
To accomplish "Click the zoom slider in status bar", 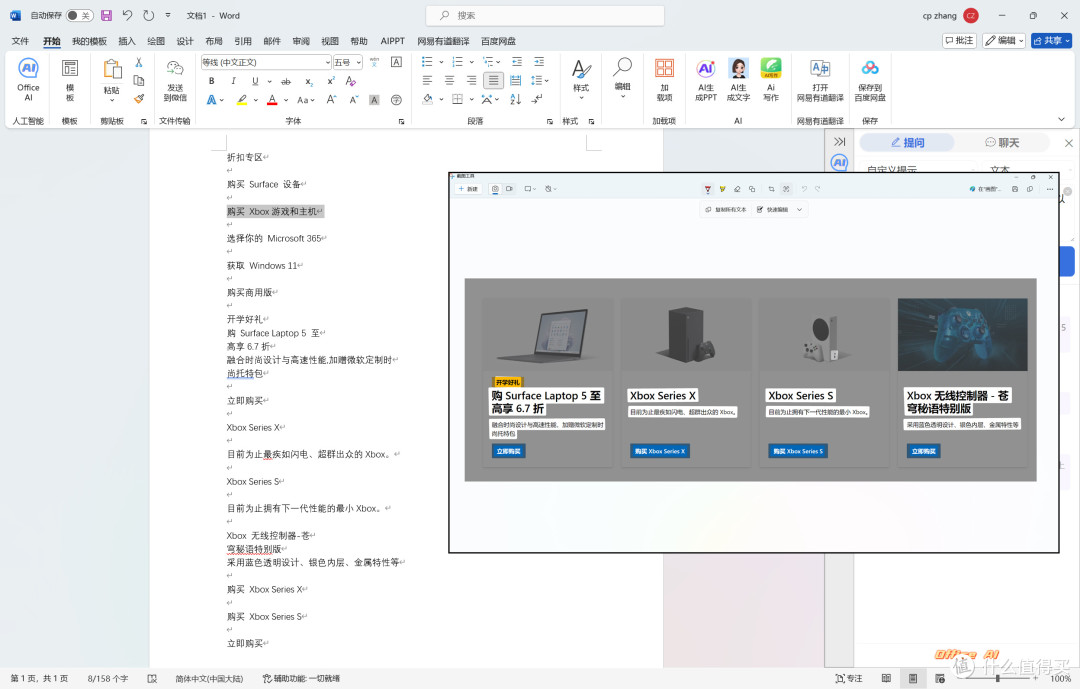I will (997, 679).
